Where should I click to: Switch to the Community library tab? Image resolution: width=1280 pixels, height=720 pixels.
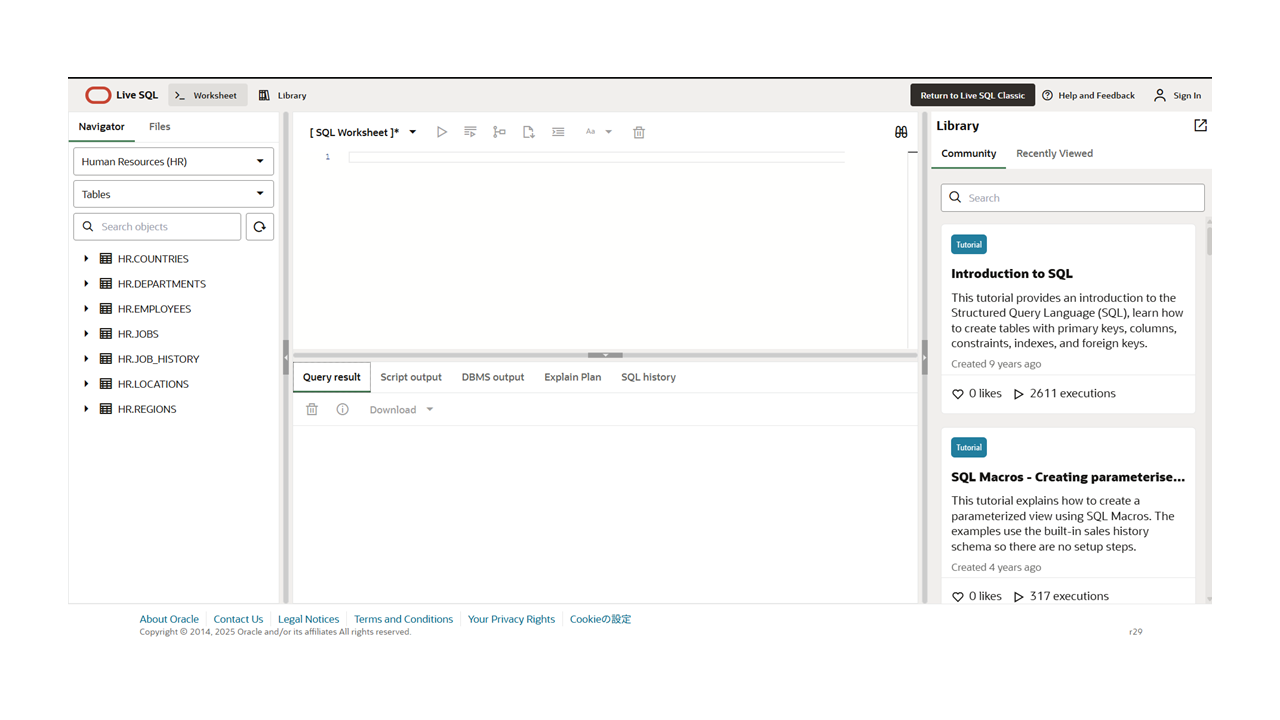point(969,154)
